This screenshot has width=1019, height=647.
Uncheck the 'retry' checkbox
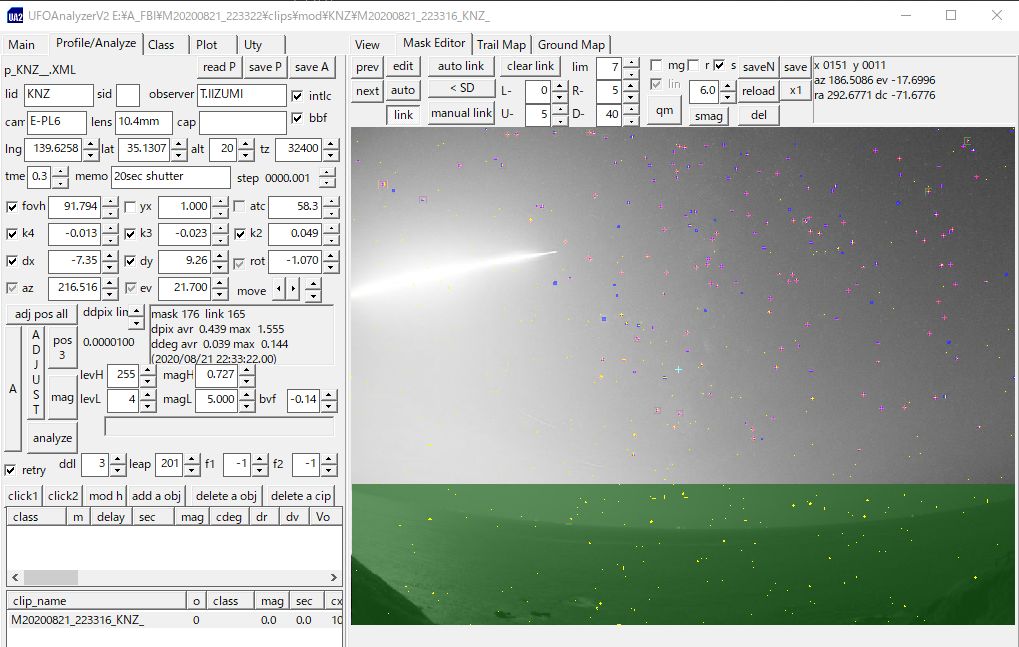click(11, 470)
